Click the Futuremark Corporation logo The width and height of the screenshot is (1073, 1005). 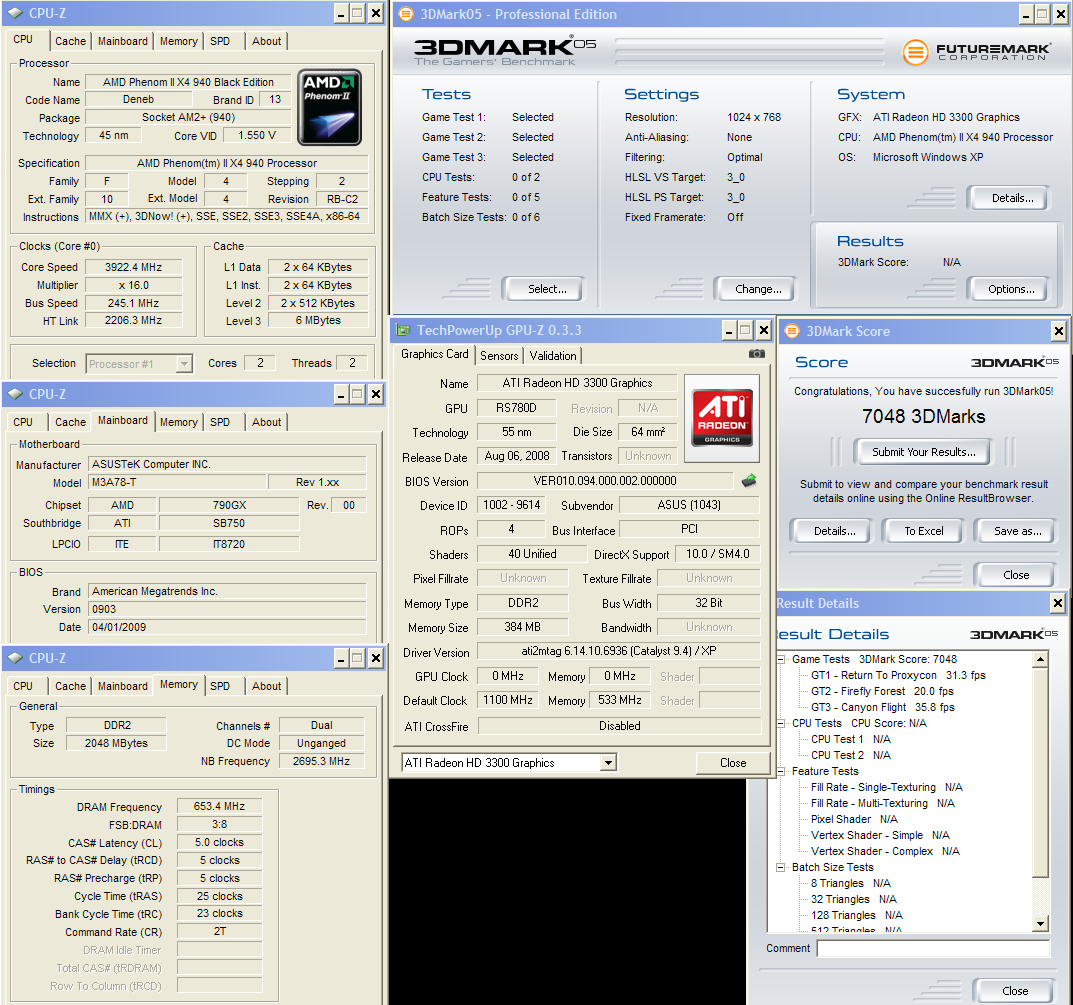tap(977, 52)
